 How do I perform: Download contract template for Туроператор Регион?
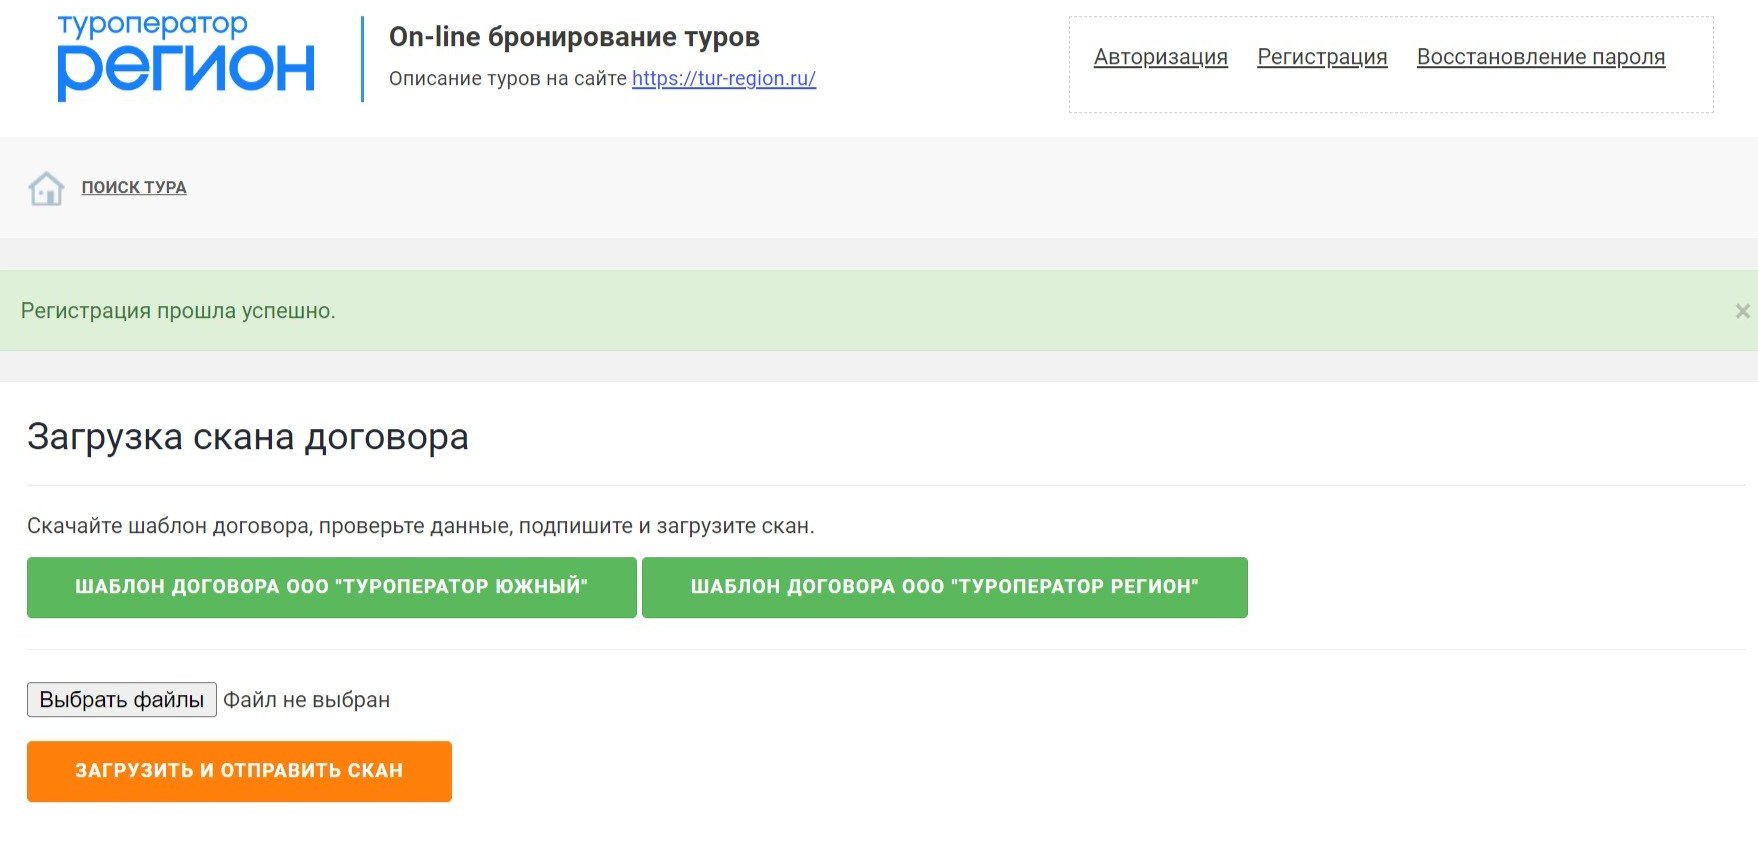944,587
